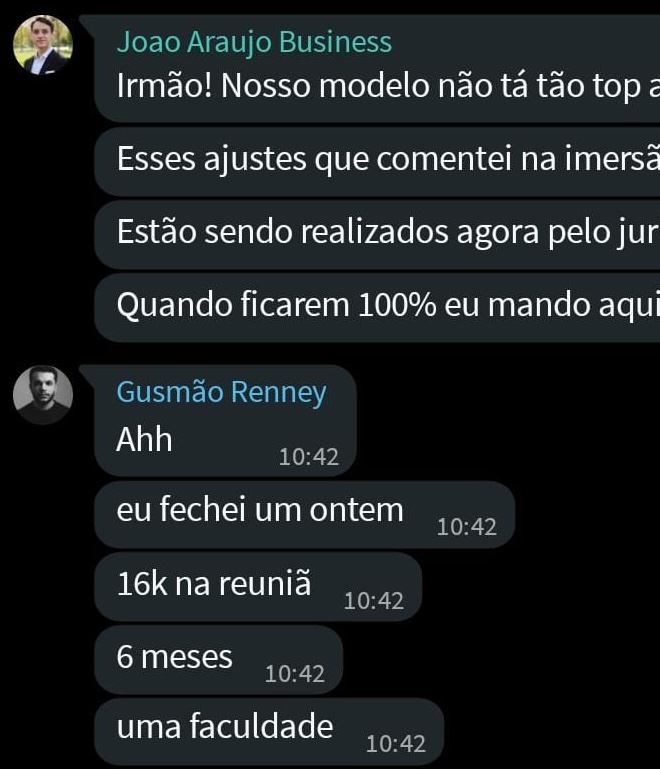Select the 'eu fechei um ontem' message
The image size is (660, 769).
coord(305,514)
